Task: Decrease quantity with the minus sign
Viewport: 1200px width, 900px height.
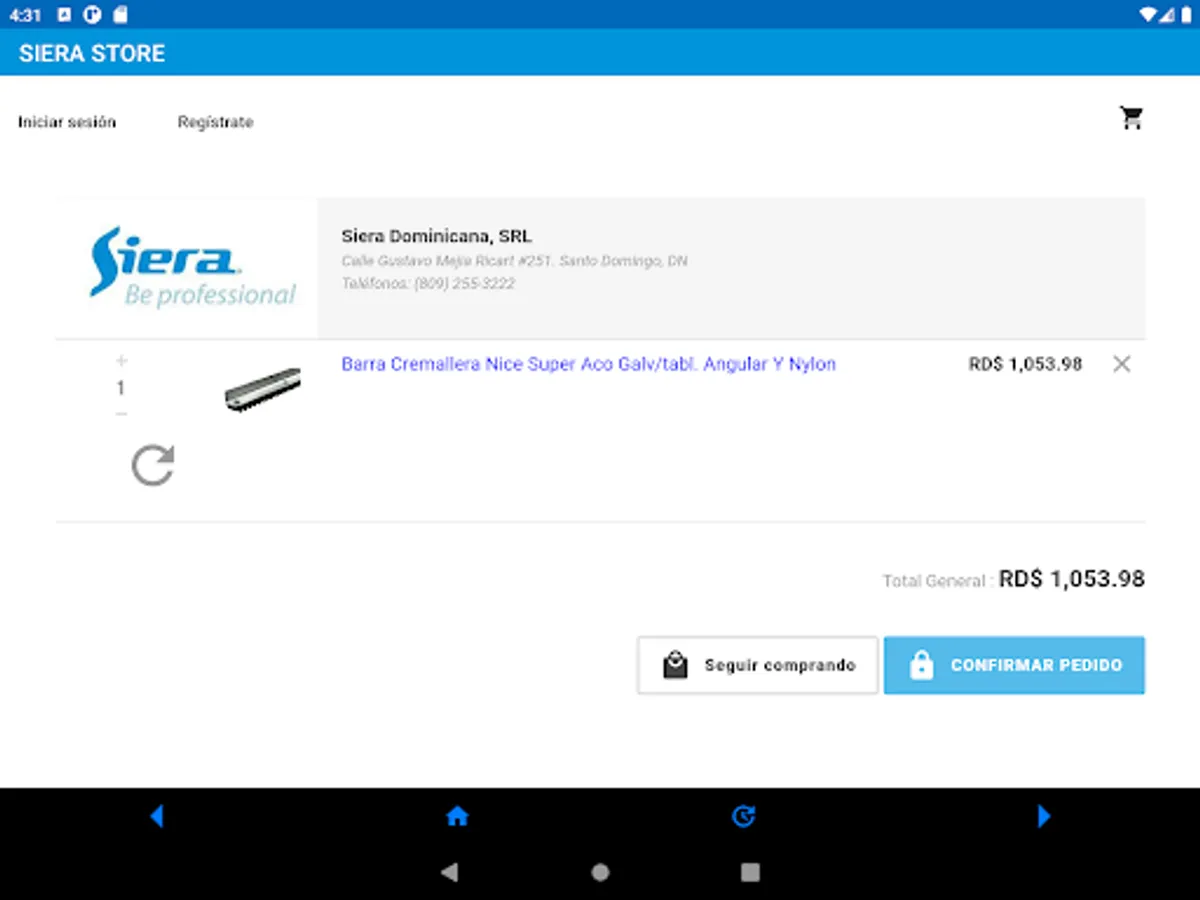Action: click(121, 414)
